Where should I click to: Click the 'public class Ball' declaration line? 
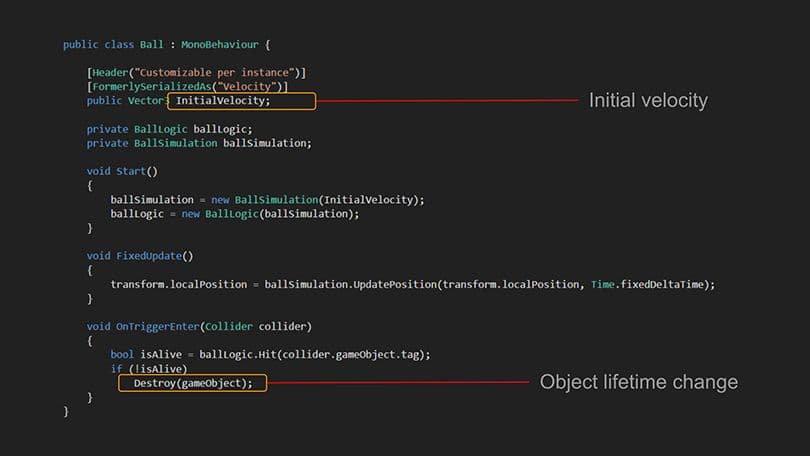coord(166,45)
